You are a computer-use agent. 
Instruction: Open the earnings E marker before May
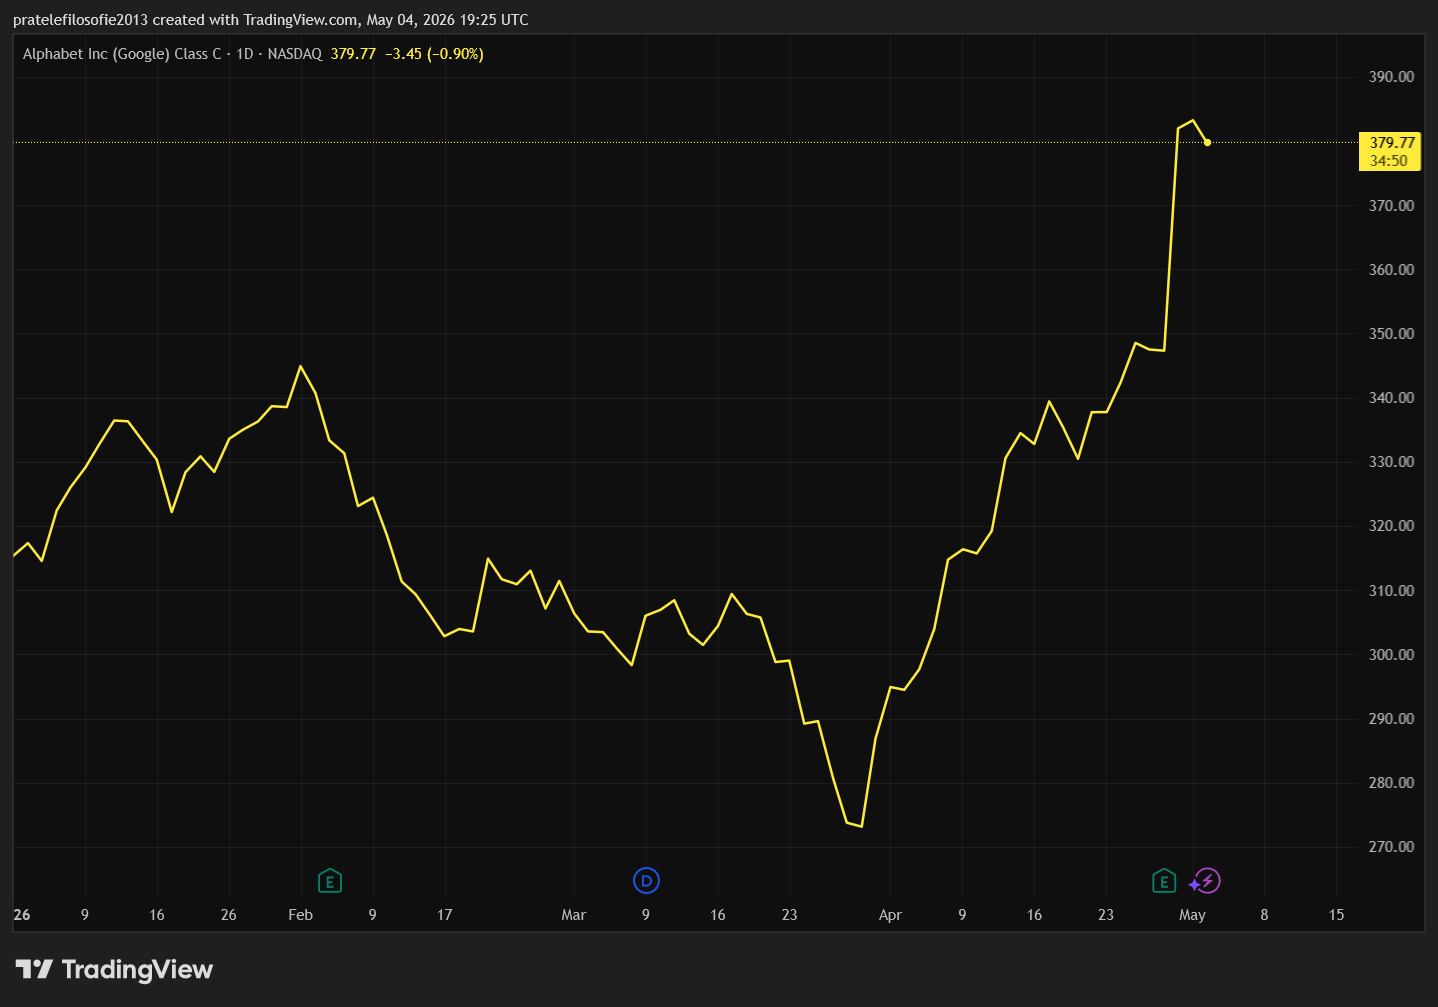[1164, 881]
